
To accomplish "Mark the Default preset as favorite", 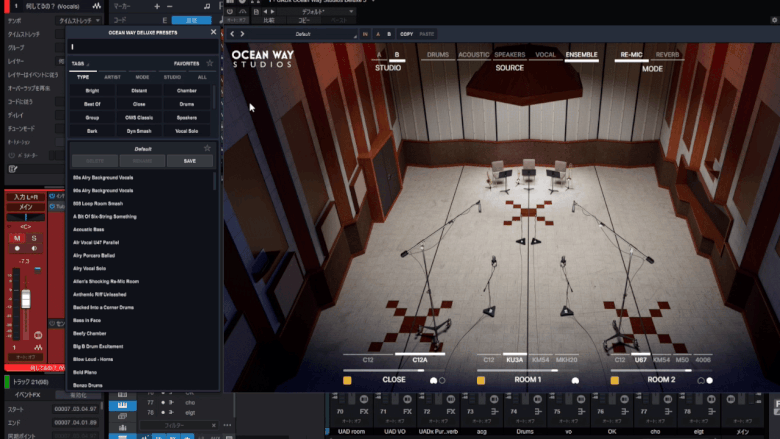I will [x=207, y=148].
